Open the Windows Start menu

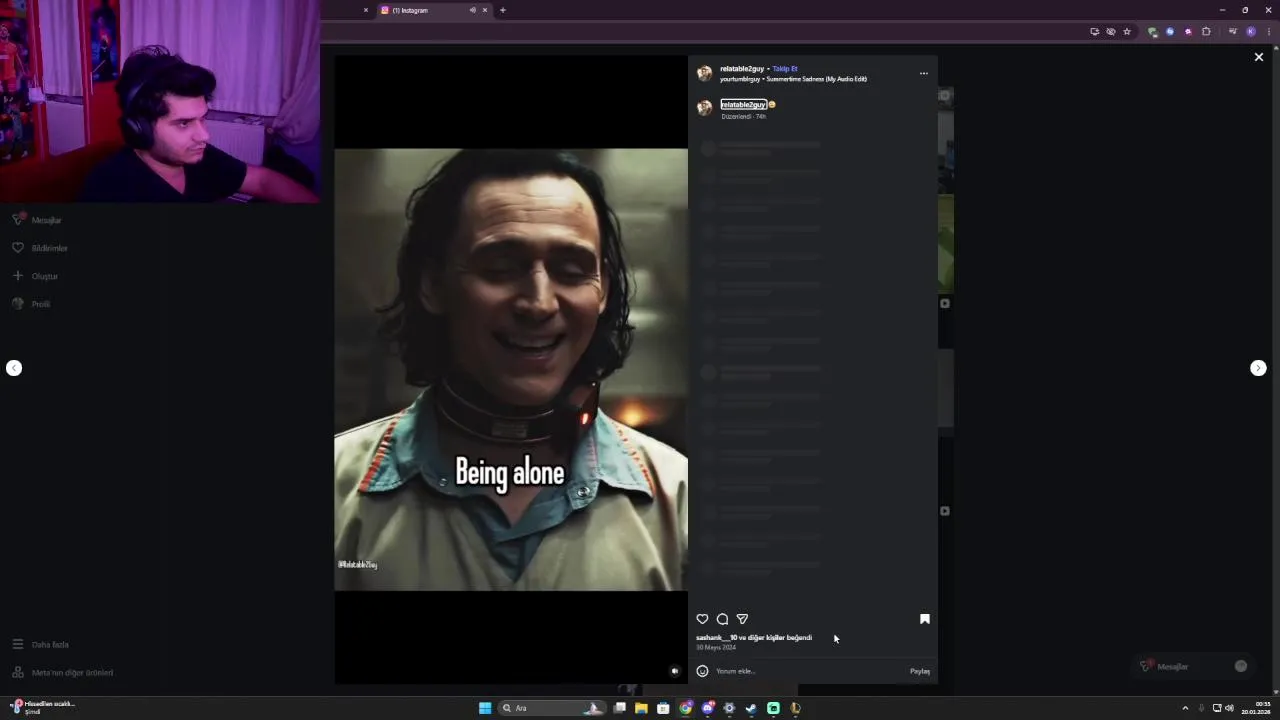pos(485,708)
